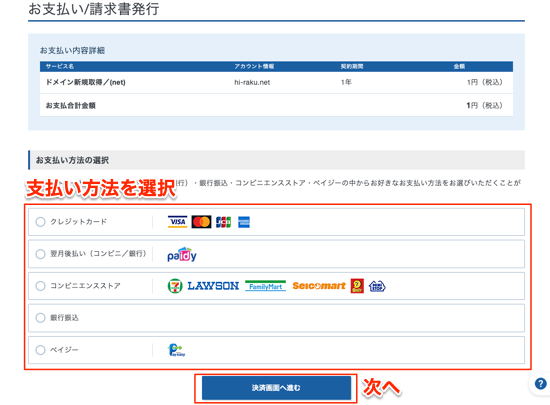Image resolution: width=550 pixels, height=405 pixels.
Task: Click the 1年 contract period cell
Action: pos(346,82)
